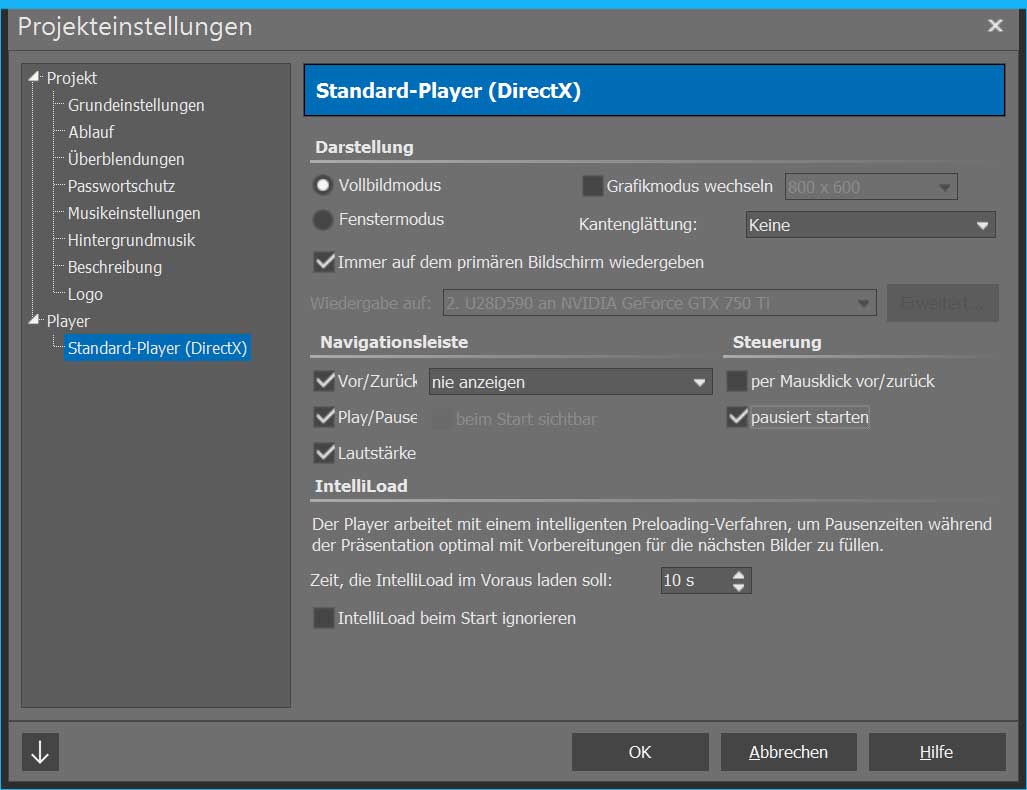
Task: Click inside the IntelliLoad time field
Action: [x=693, y=581]
